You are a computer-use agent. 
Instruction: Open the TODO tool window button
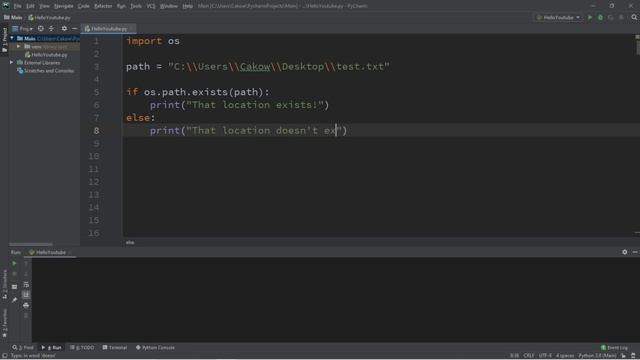pyautogui.click(x=82, y=348)
